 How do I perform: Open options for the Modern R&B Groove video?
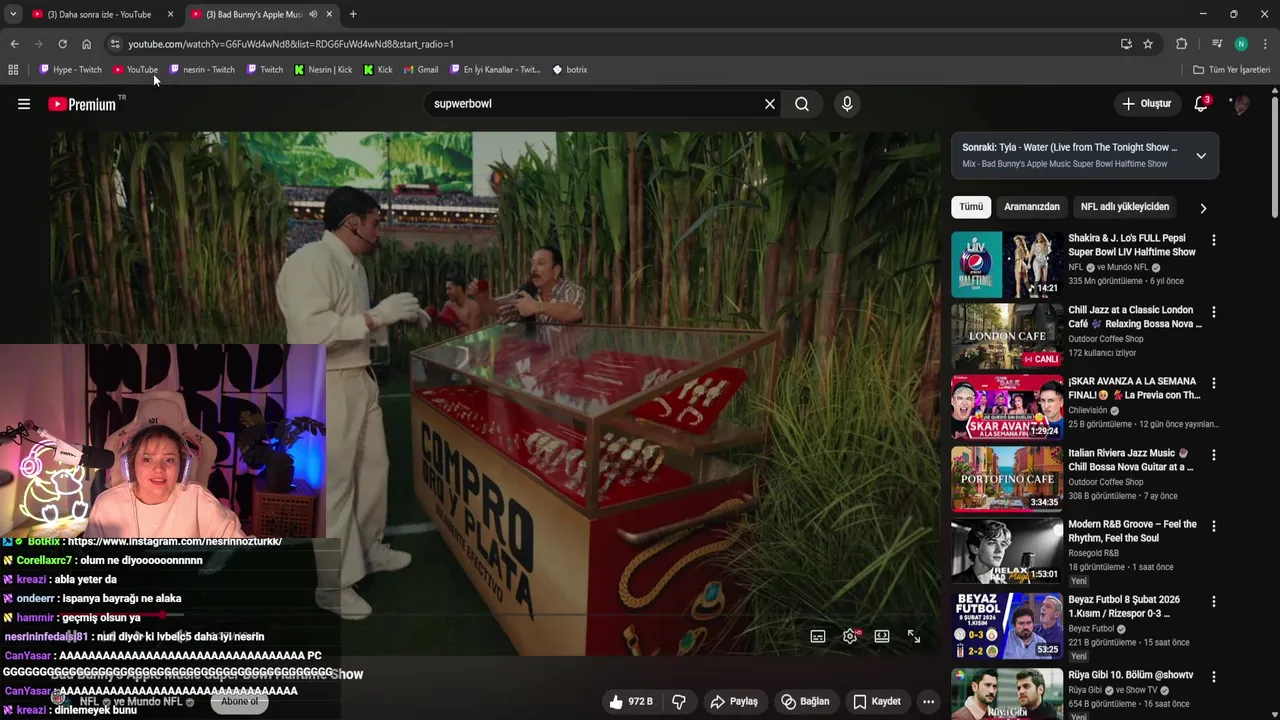(x=1214, y=526)
